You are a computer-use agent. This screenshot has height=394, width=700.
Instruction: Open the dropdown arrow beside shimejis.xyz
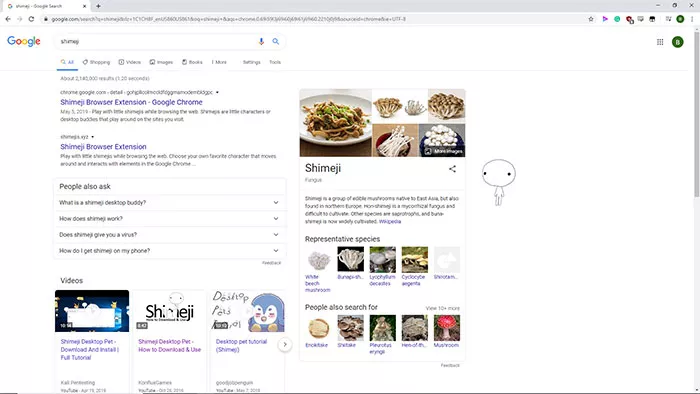click(x=92, y=137)
